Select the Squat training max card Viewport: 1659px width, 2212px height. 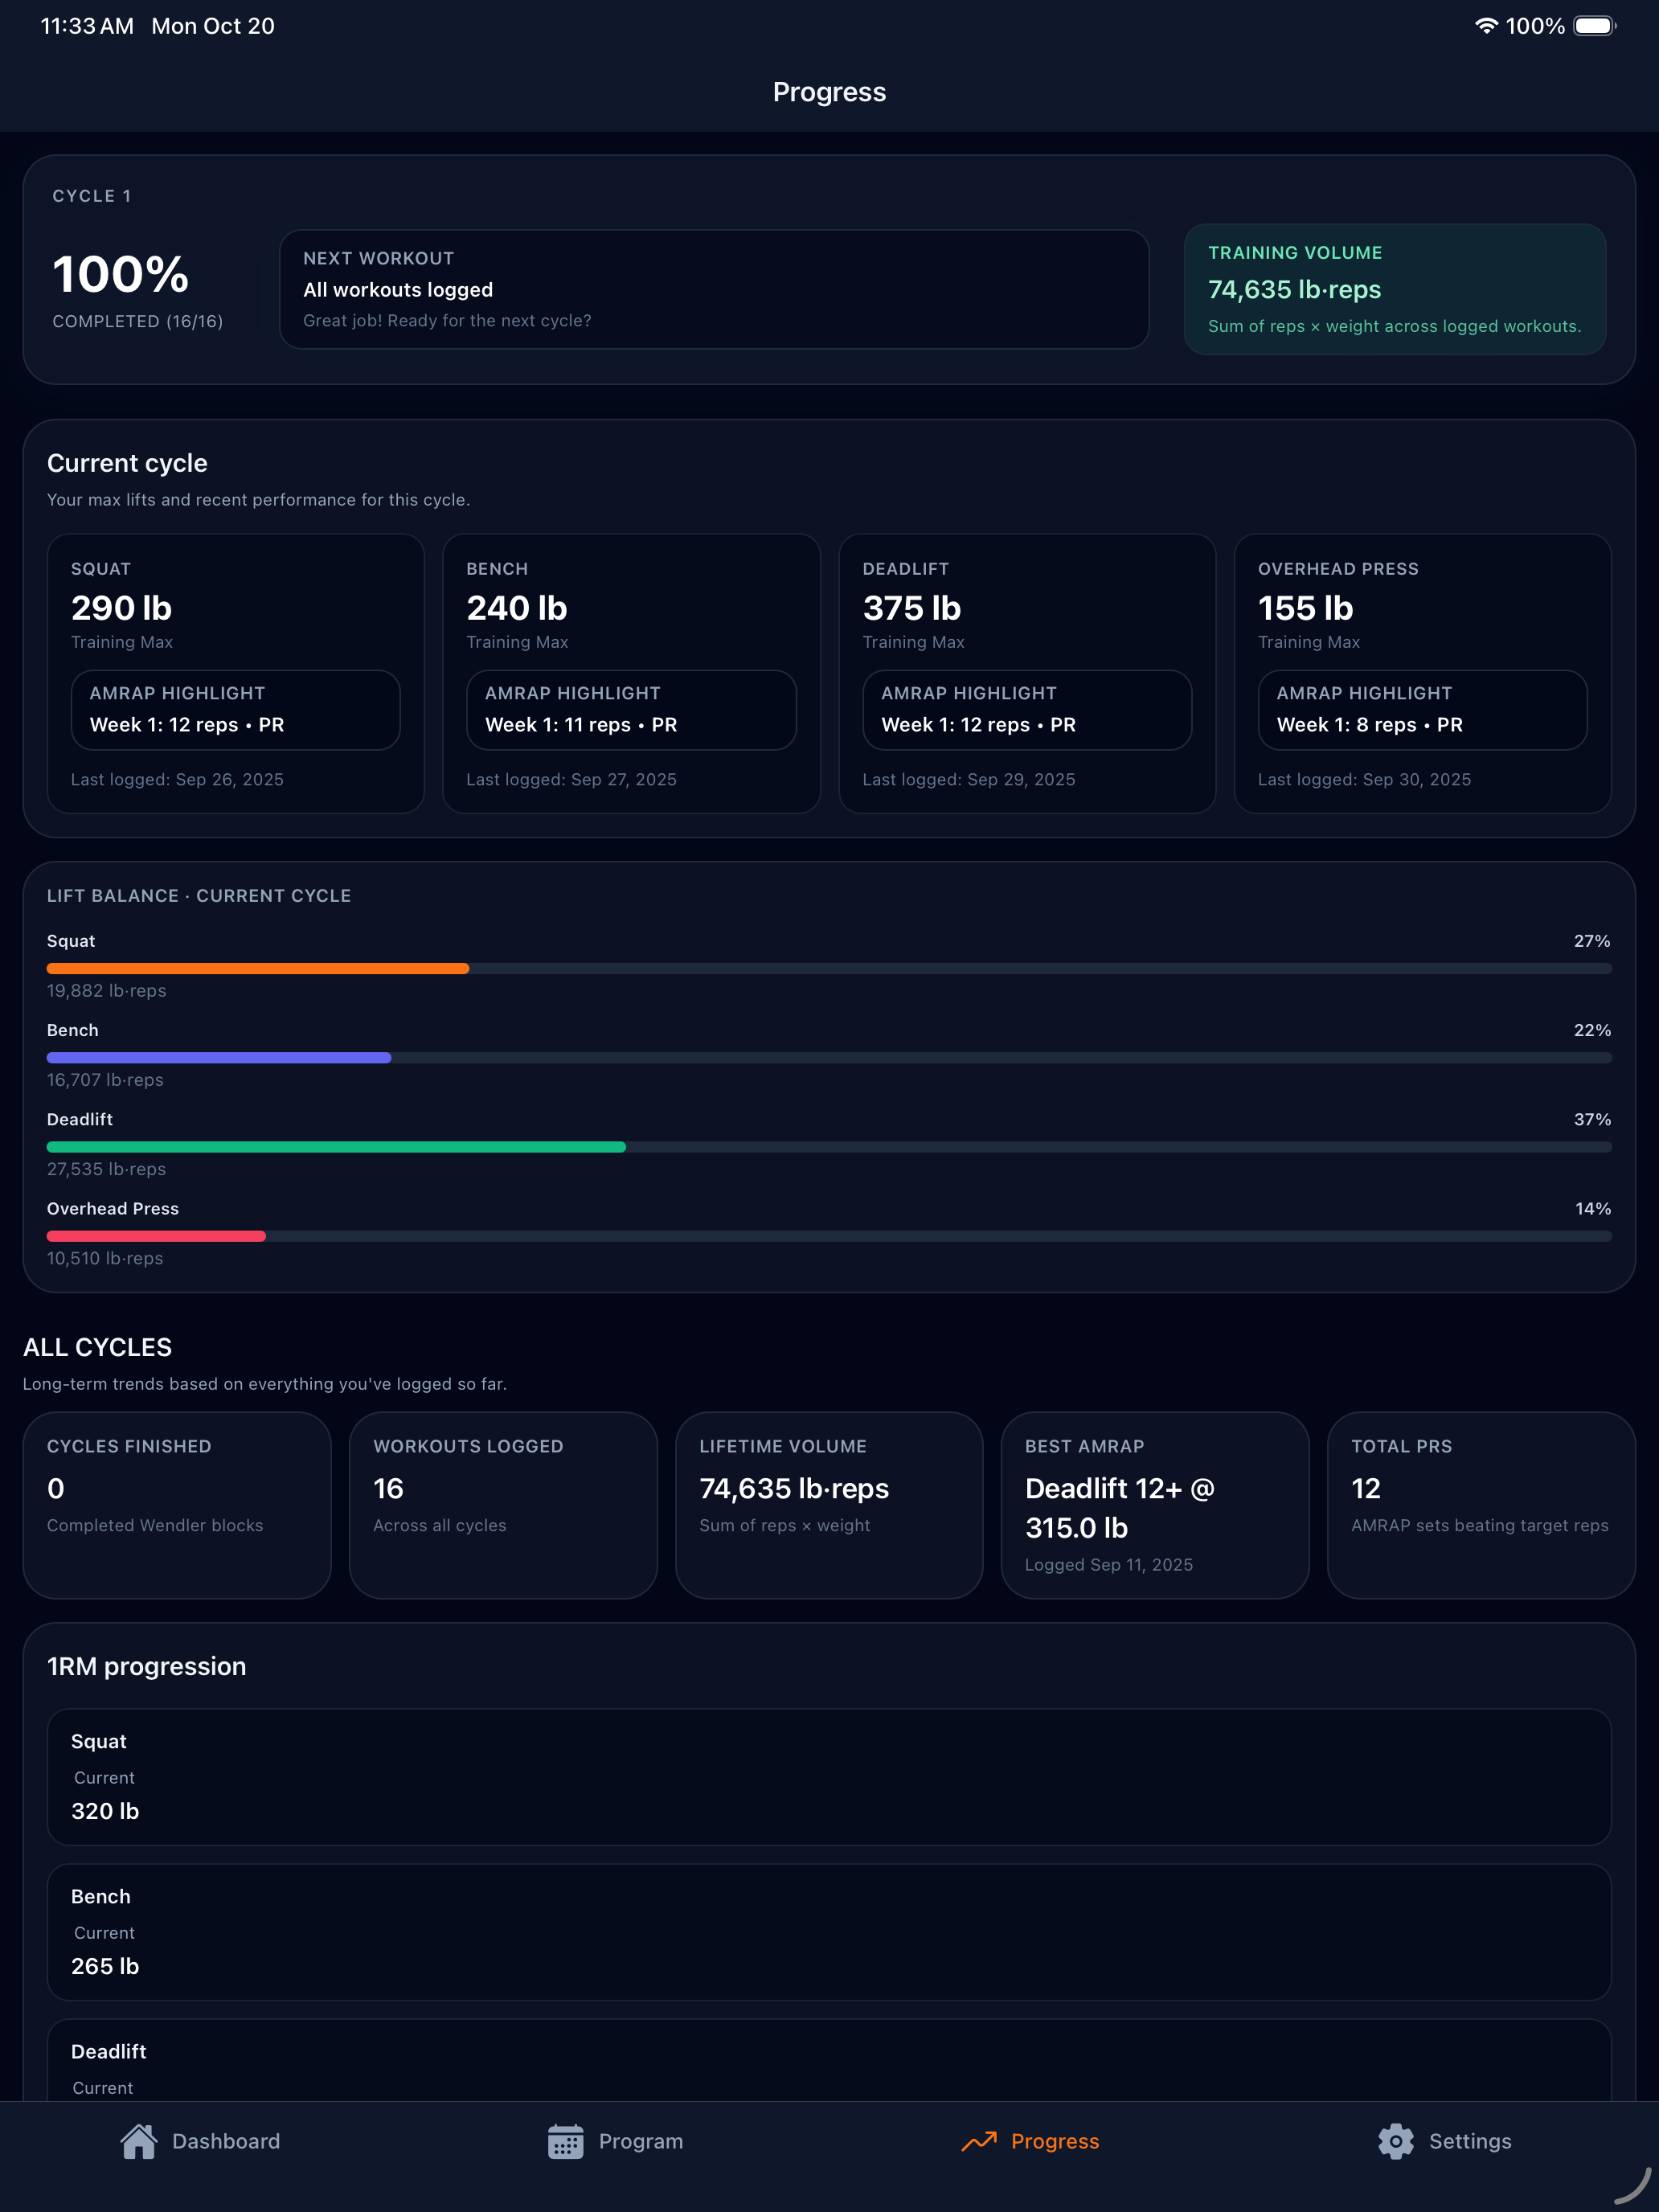click(236, 673)
